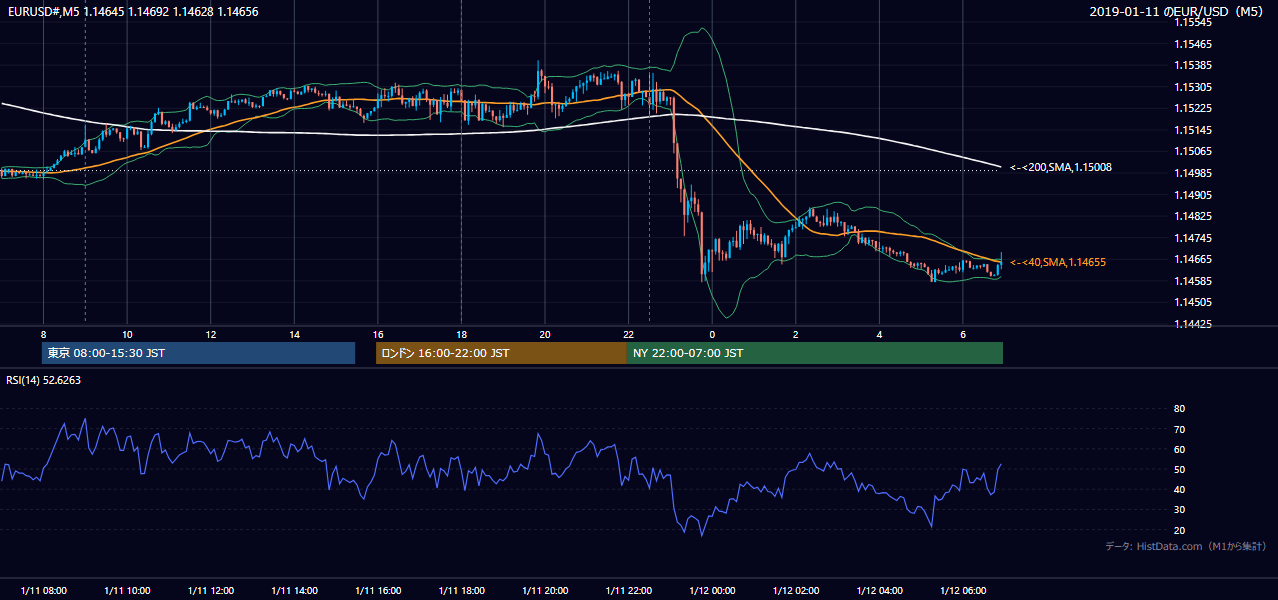The width and height of the screenshot is (1278, 600).
Task: Click RSI scale value 60
Action: [1179, 449]
